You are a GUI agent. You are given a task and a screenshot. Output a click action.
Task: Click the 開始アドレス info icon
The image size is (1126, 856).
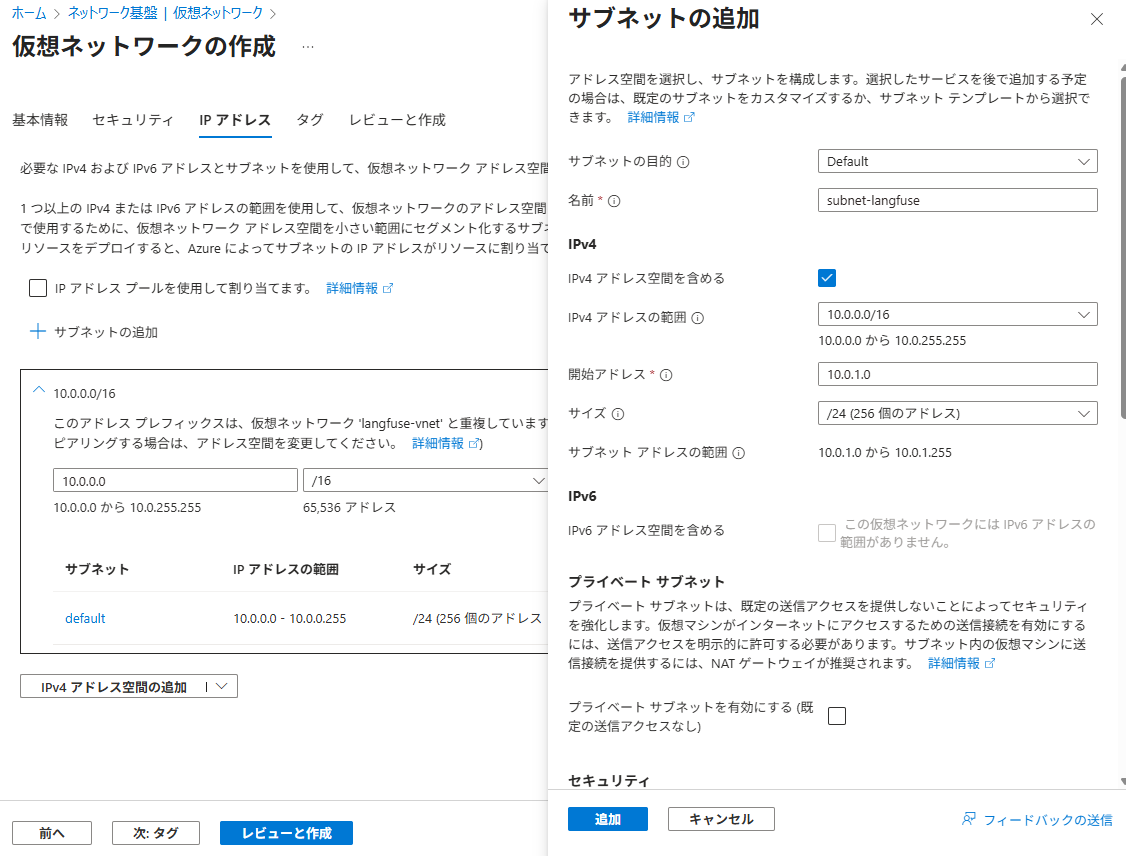click(666, 374)
